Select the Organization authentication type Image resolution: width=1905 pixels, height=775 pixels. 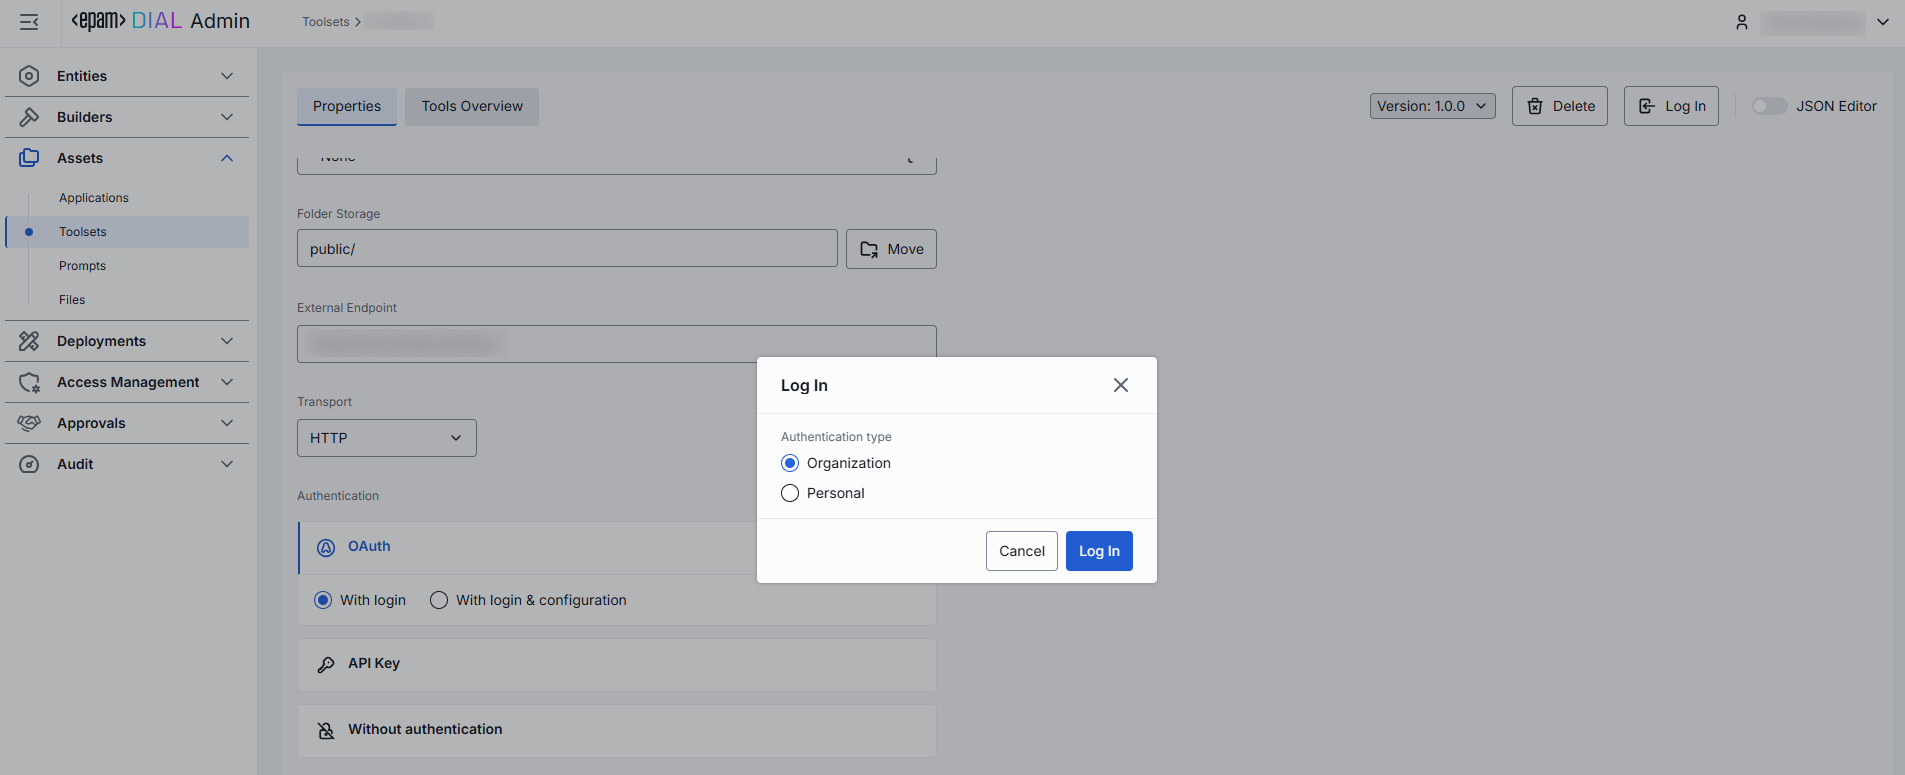coord(790,463)
